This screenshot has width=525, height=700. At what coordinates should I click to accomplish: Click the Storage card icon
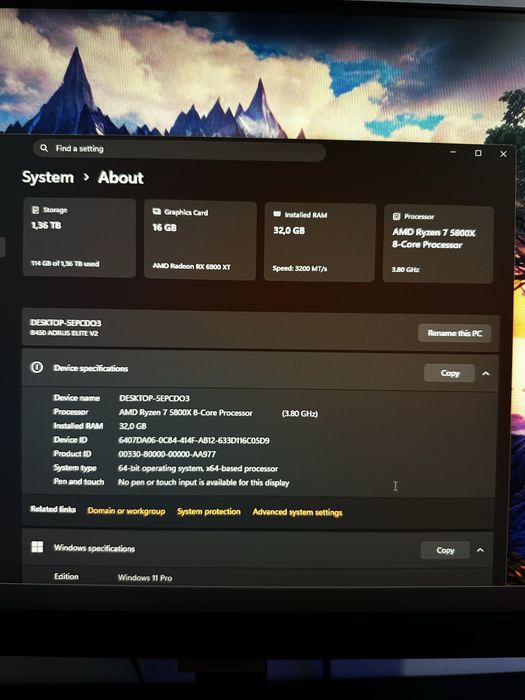click(x=35, y=209)
